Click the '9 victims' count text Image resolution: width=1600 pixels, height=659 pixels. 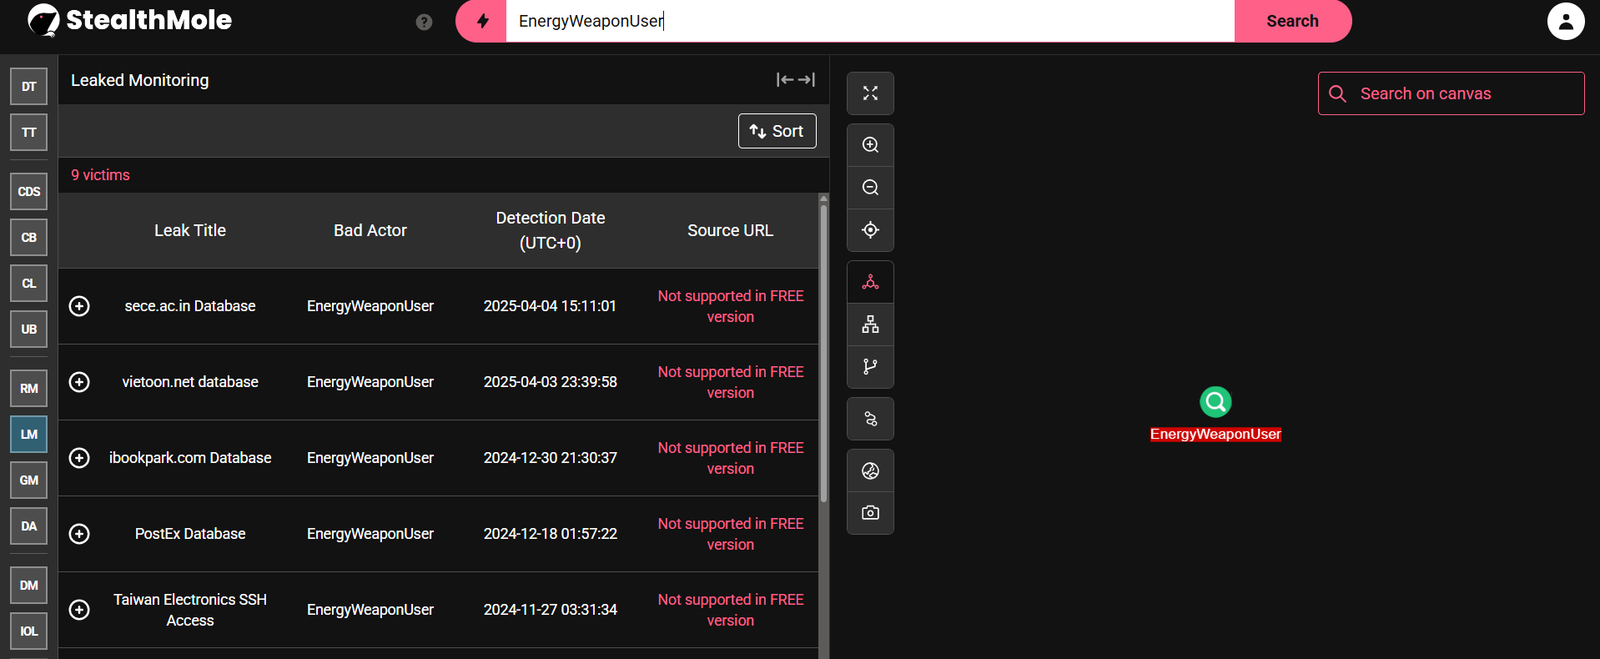click(100, 175)
